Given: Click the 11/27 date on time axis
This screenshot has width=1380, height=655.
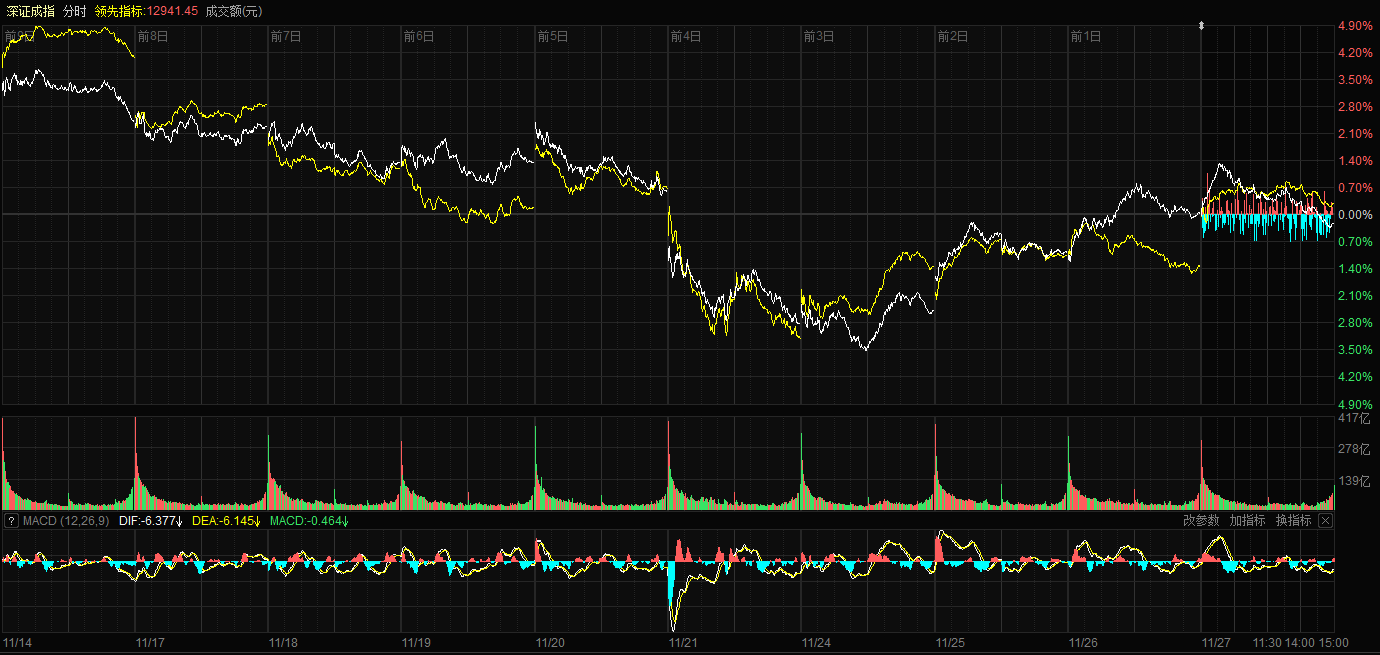Looking at the screenshot, I should coord(1216,643).
